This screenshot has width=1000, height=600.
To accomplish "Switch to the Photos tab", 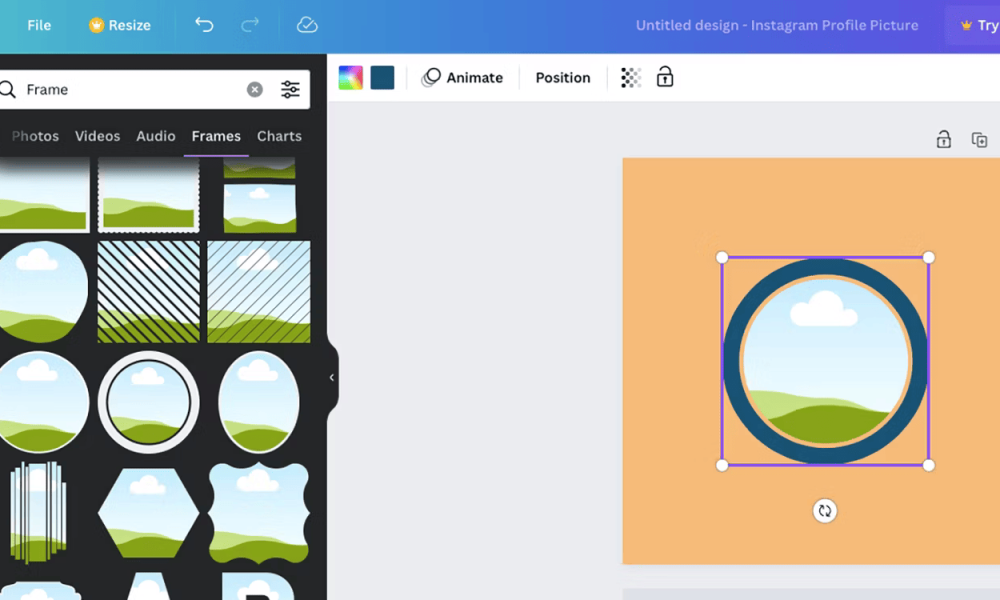I will click(x=35, y=136).
